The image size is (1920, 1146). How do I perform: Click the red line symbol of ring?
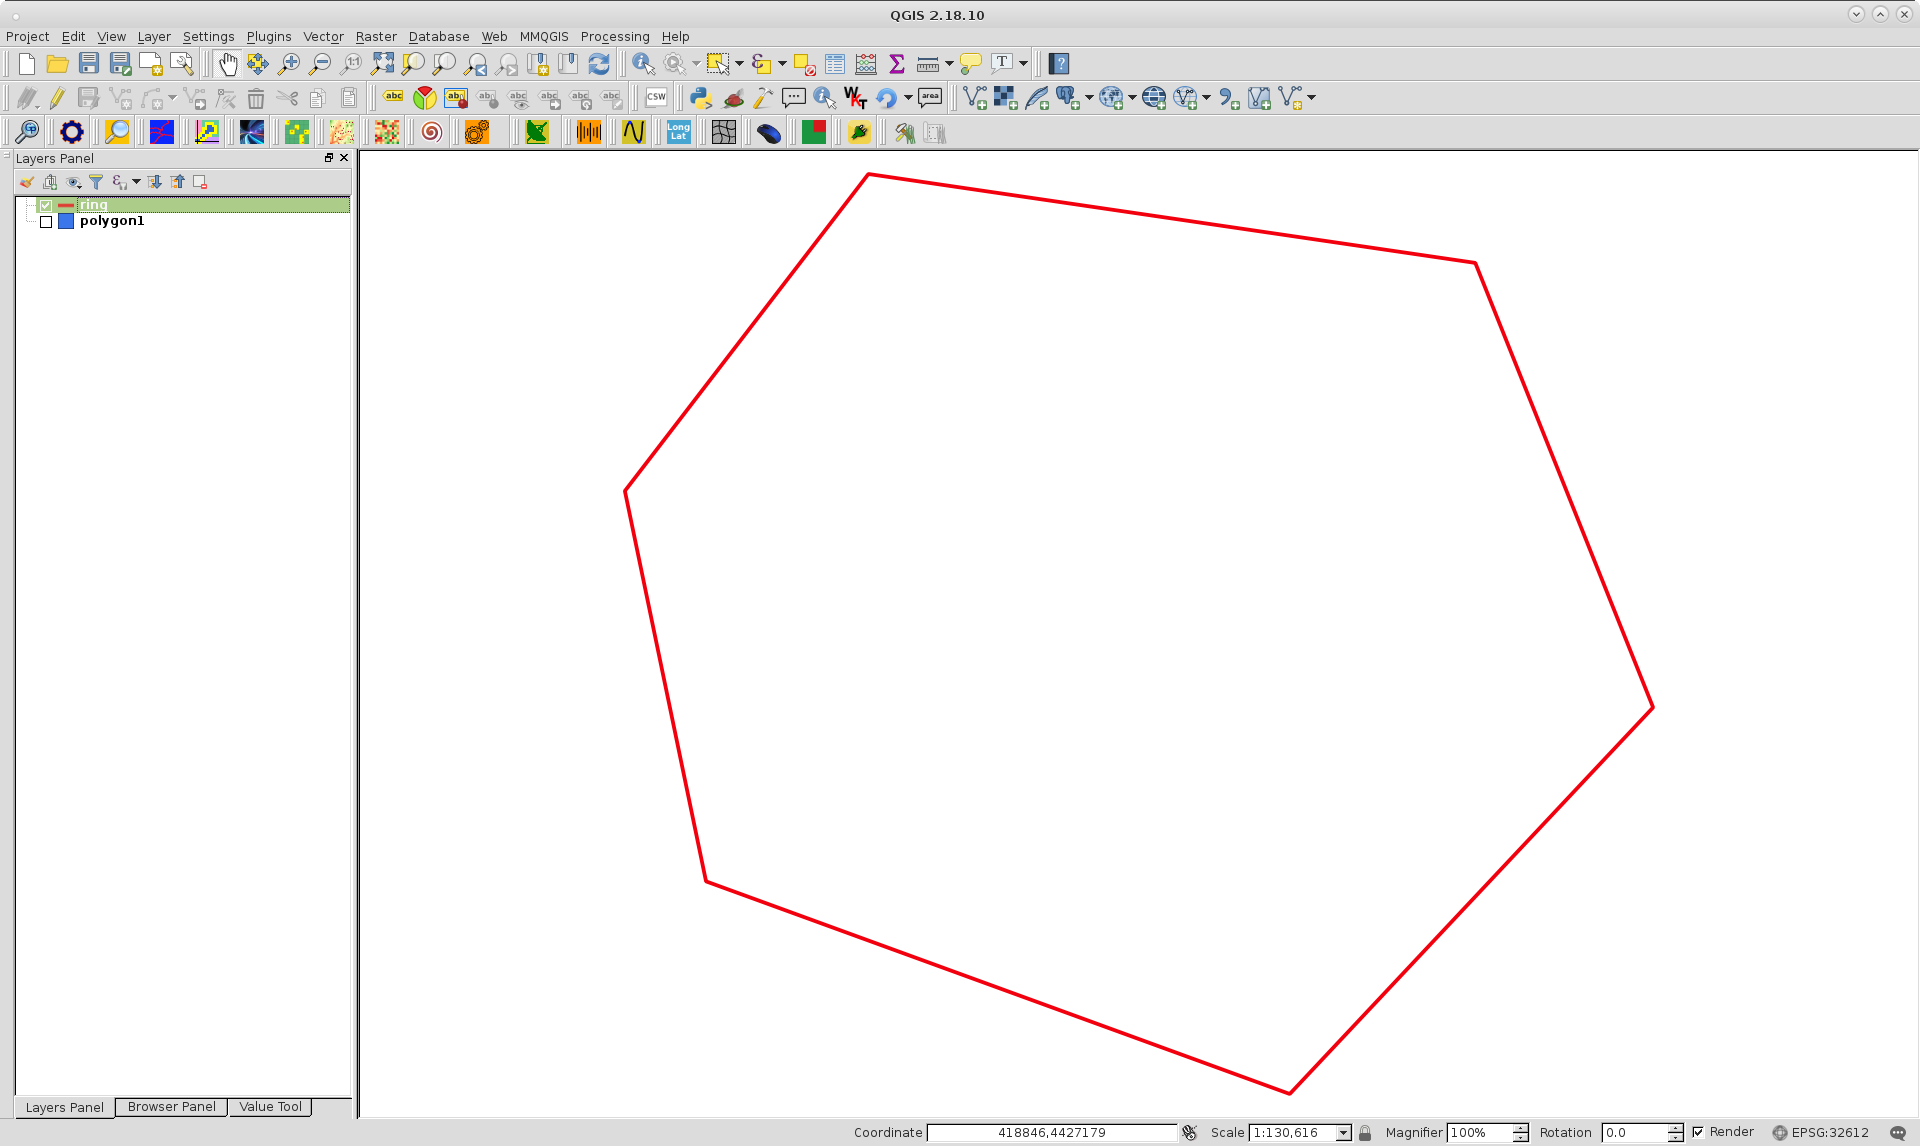click(66, 205)
